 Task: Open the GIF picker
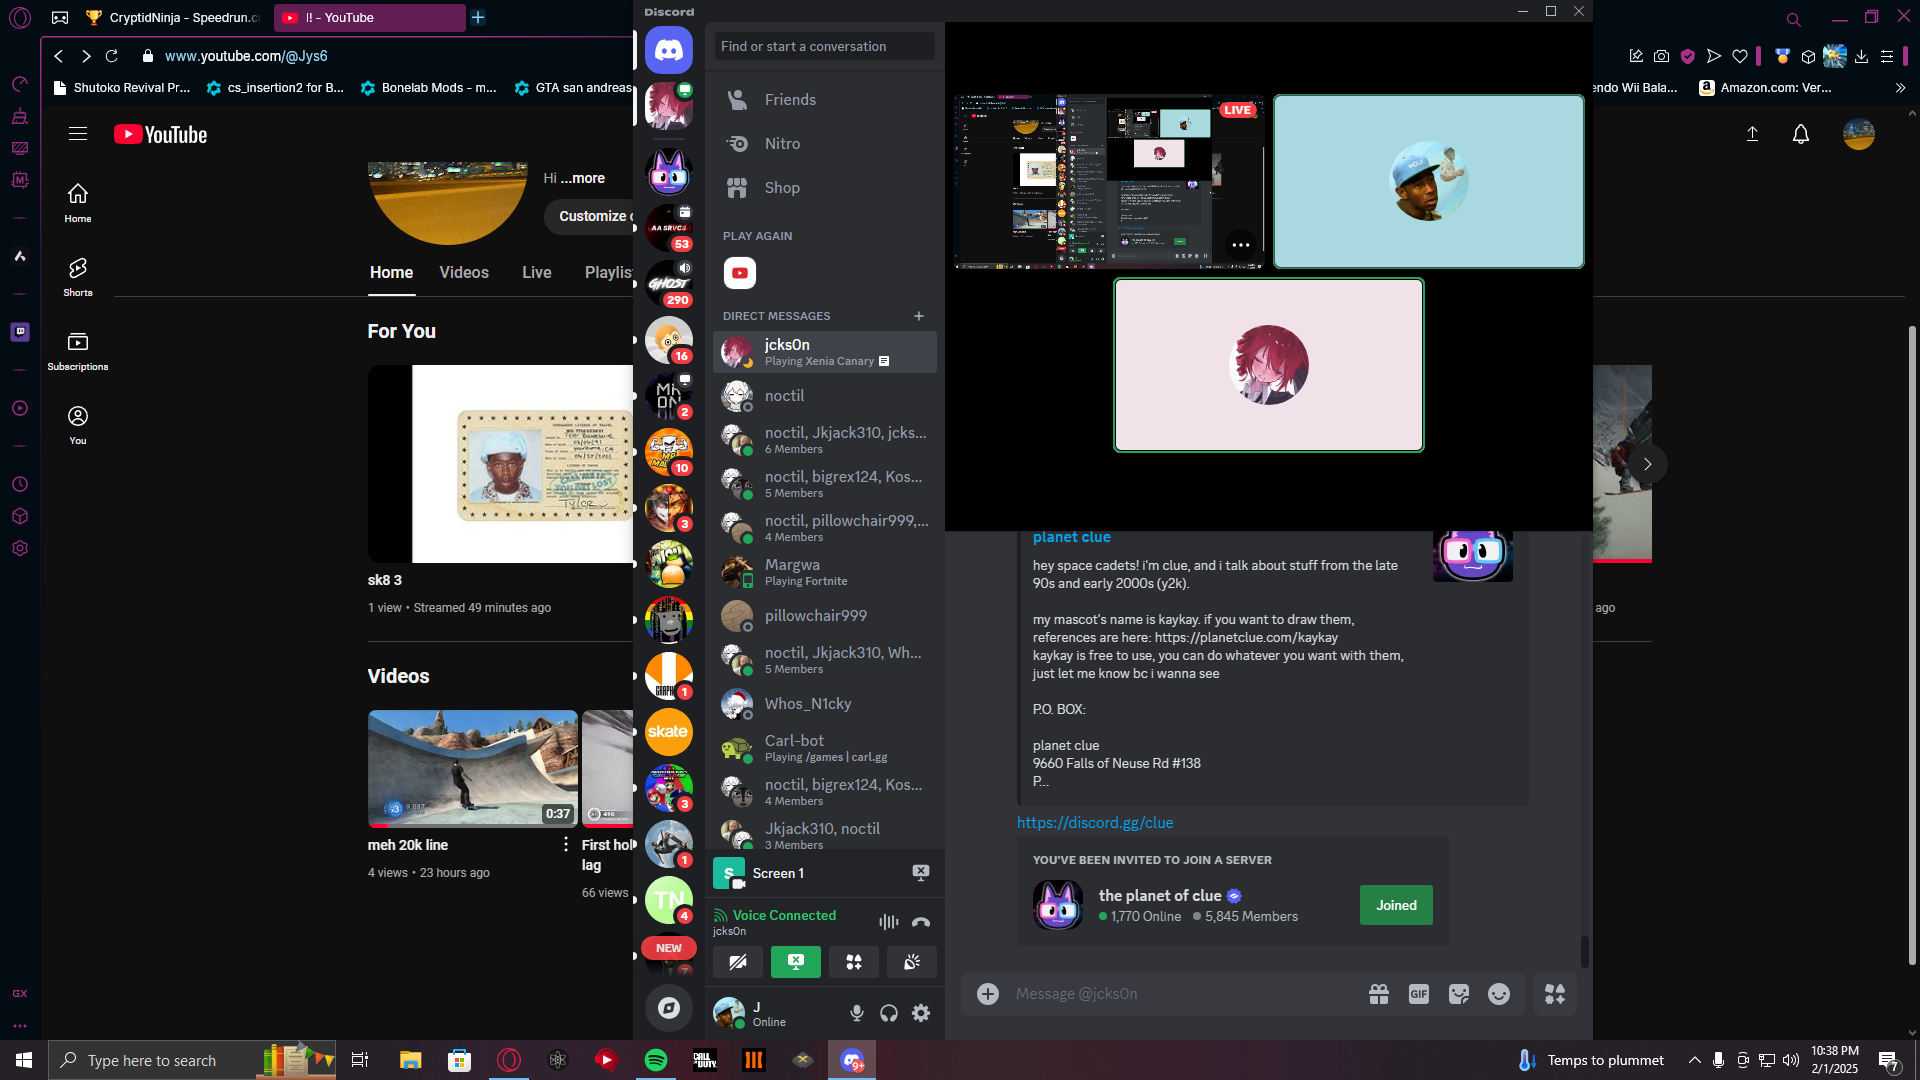pyautogui.click(x=1418, y=994)
